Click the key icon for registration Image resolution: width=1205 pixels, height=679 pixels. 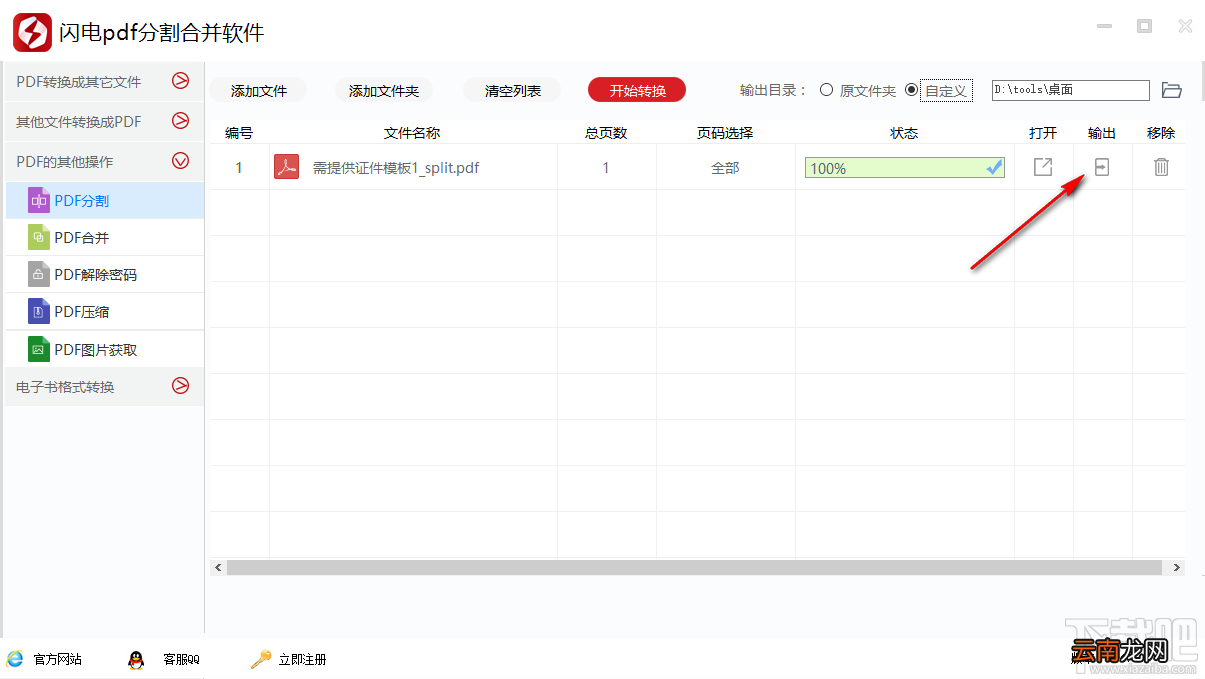coord(261,659)
